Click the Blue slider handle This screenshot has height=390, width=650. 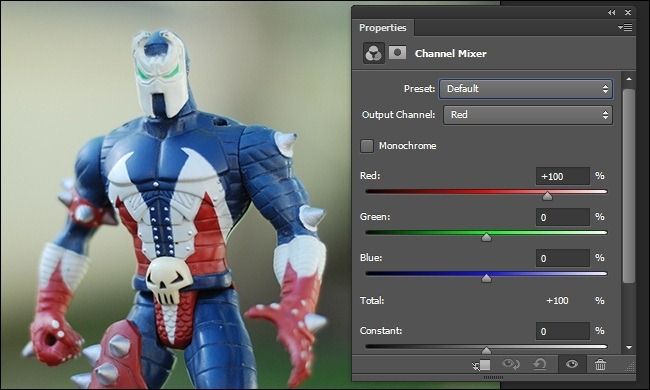486,278
